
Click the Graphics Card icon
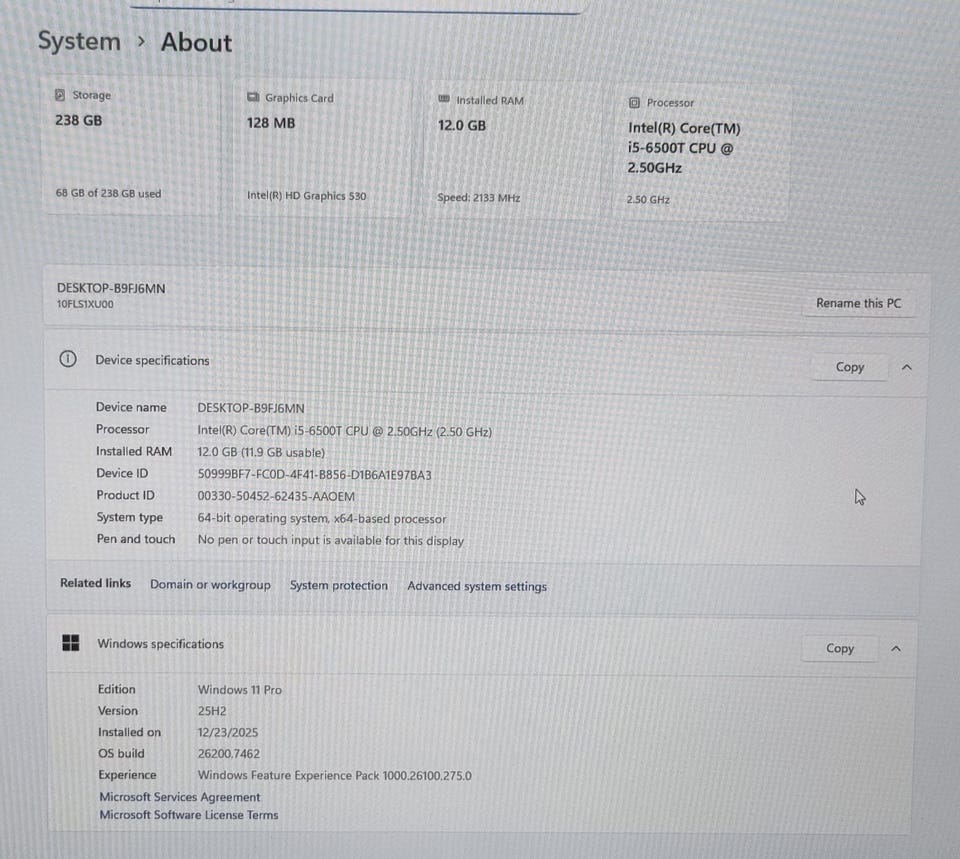coord(253,97)
